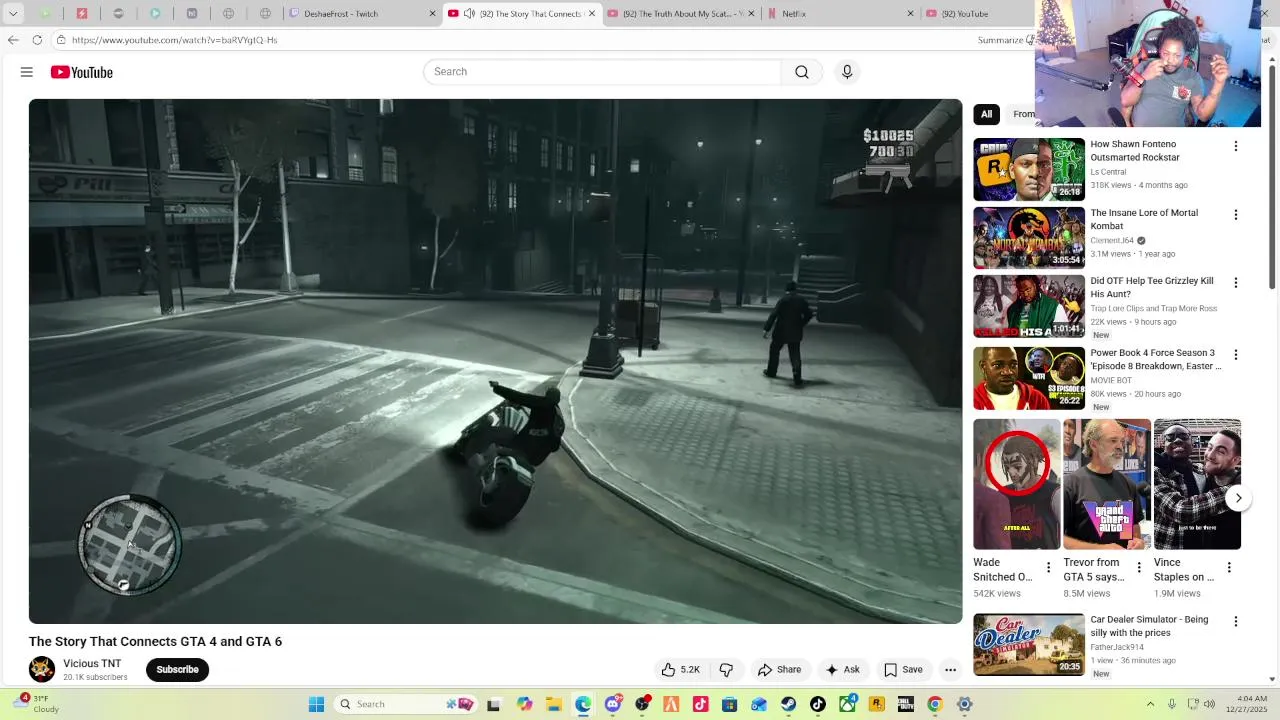Open Car Dealer Simulator video thumbnail
Image resolution: width=1280 pixels, height=720 pixels.
point(1029,645)
